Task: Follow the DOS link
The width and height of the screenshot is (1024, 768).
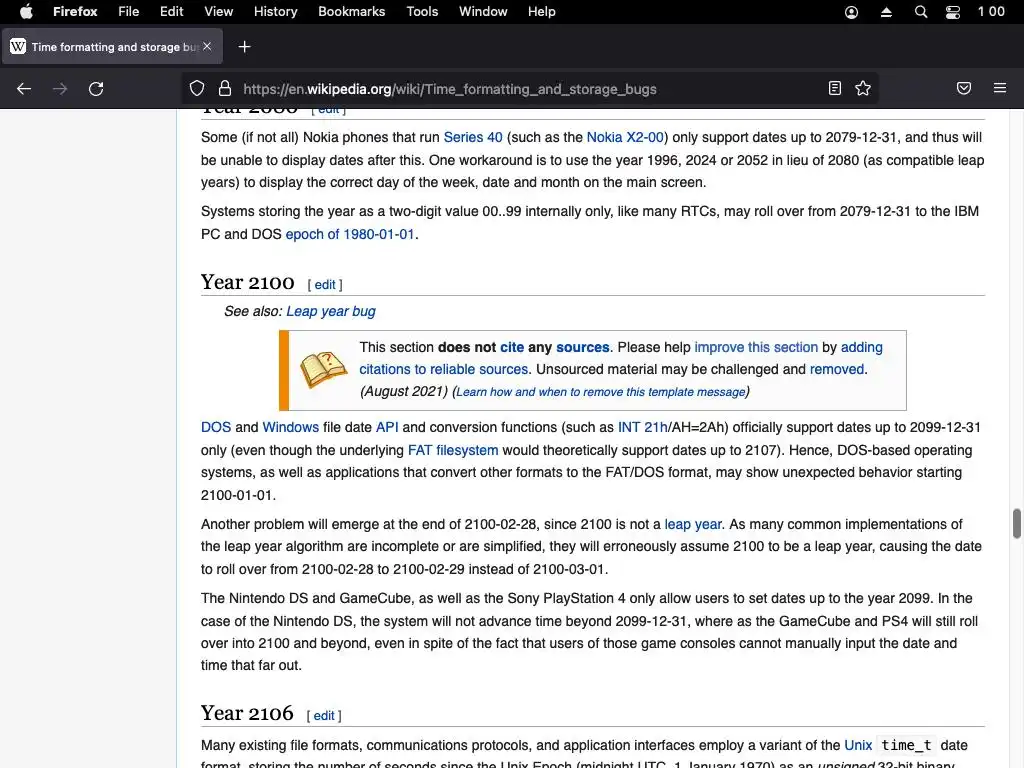Action: pyautogui.click(x=216, y=427)
